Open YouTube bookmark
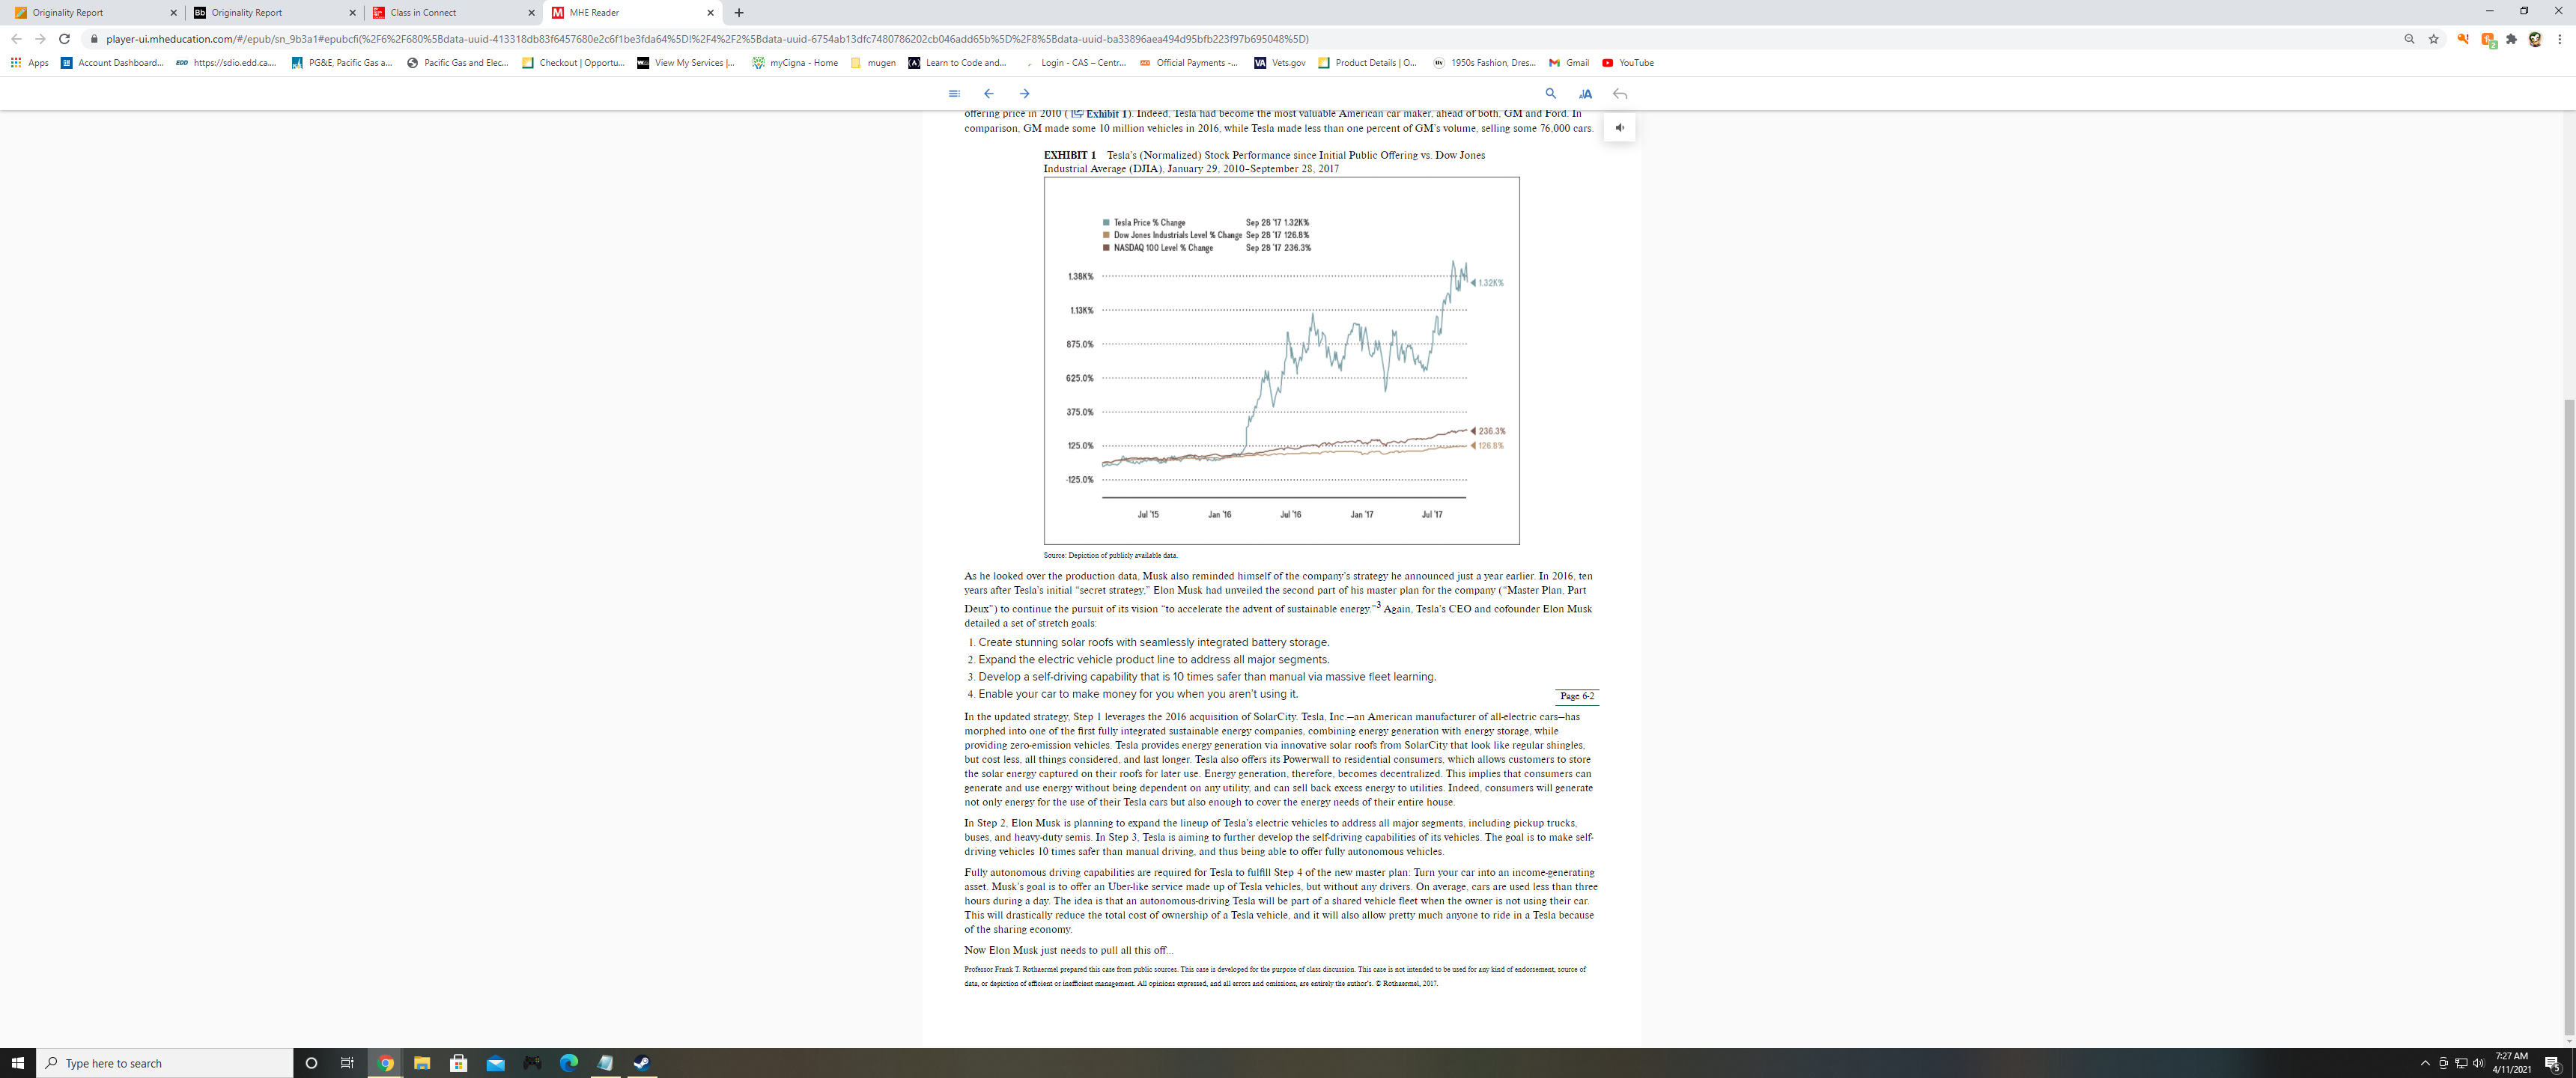Viewport: 2576px width, 1078px height. pyautogui.click(x=1628, y=63)
